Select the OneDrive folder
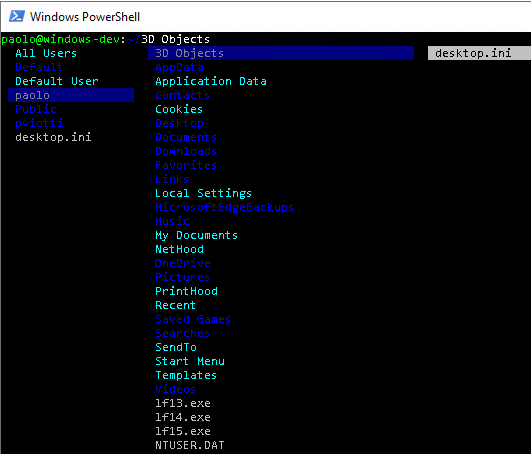 [x=183, y=263]
